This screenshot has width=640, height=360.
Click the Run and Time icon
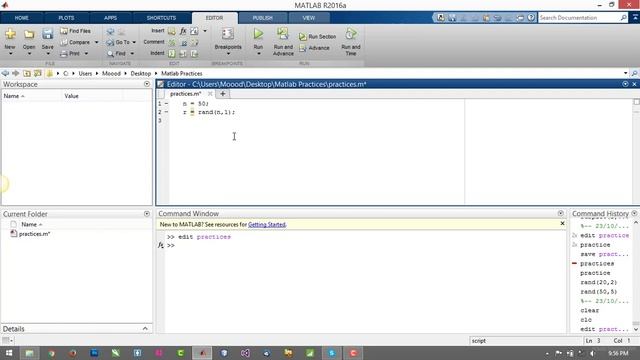coord(351,34)
